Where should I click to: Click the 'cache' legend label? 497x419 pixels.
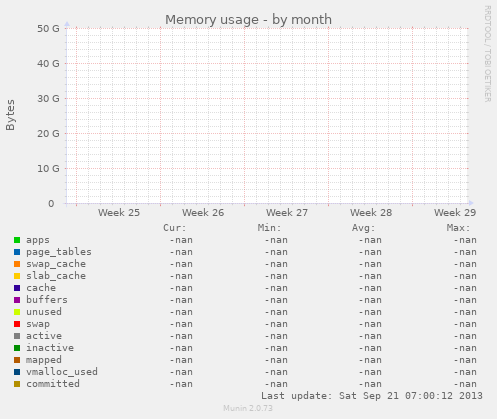pos(41,288)
